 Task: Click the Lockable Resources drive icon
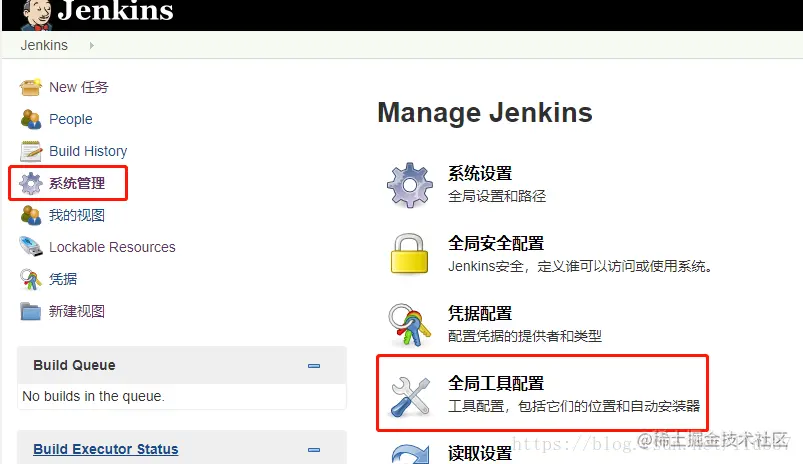(31, 246)
